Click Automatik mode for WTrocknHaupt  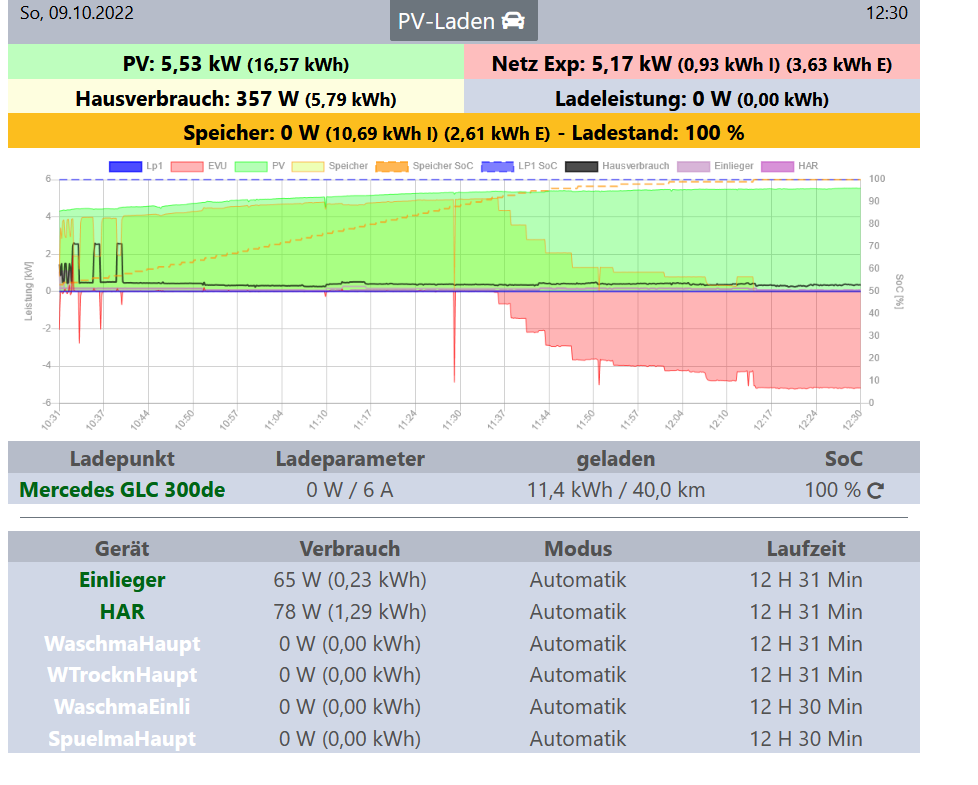click(577, 676)
